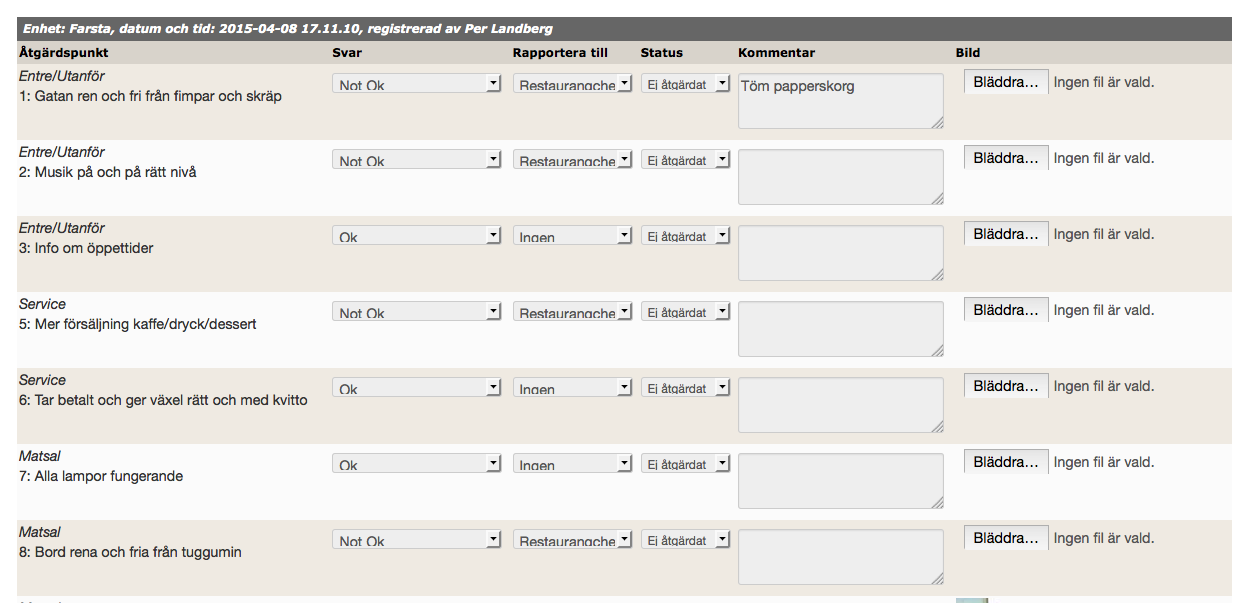Browse file for Info om öppettider row
The width and height of the screenshot is (1251, 603).
pos(1006,234)
